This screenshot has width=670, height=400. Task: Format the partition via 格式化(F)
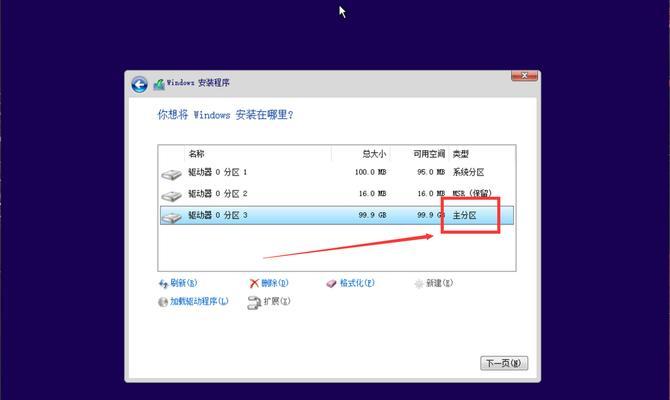coord(357,283)
